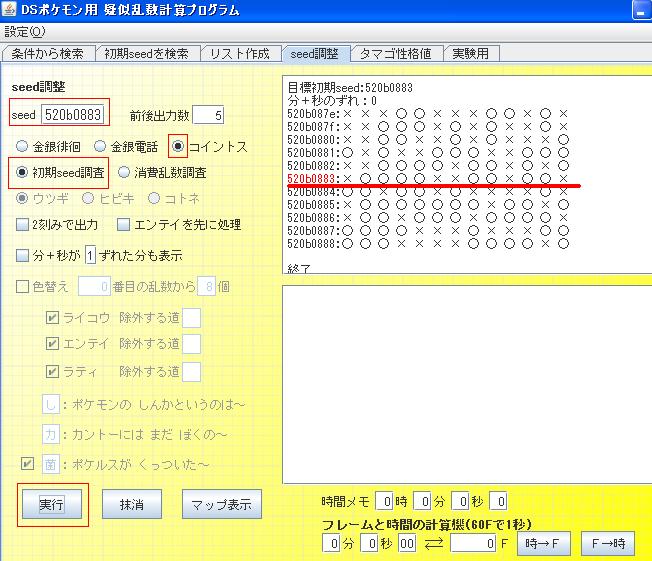
Task: Click the エンテイ 除外する道 field
Action: [x=192, y=344]
